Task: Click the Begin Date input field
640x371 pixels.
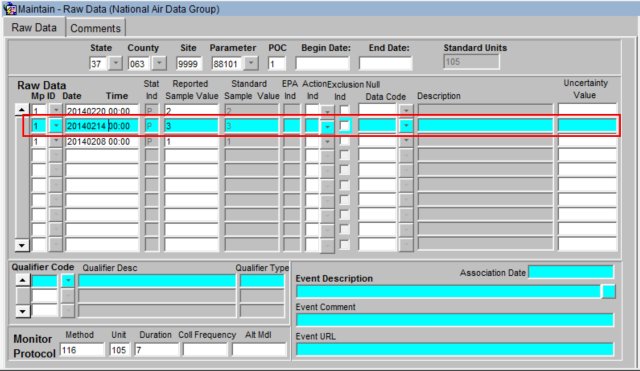Action: 322,64
